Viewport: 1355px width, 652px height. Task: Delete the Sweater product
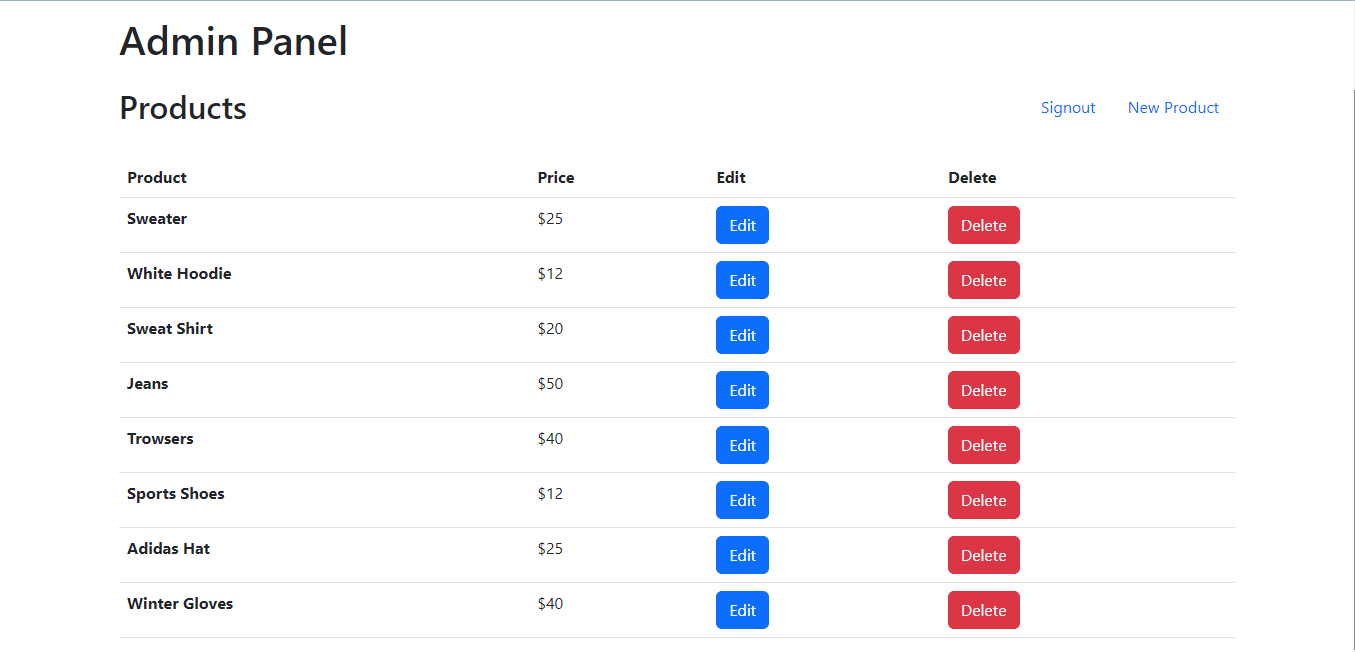pos(983,225)
